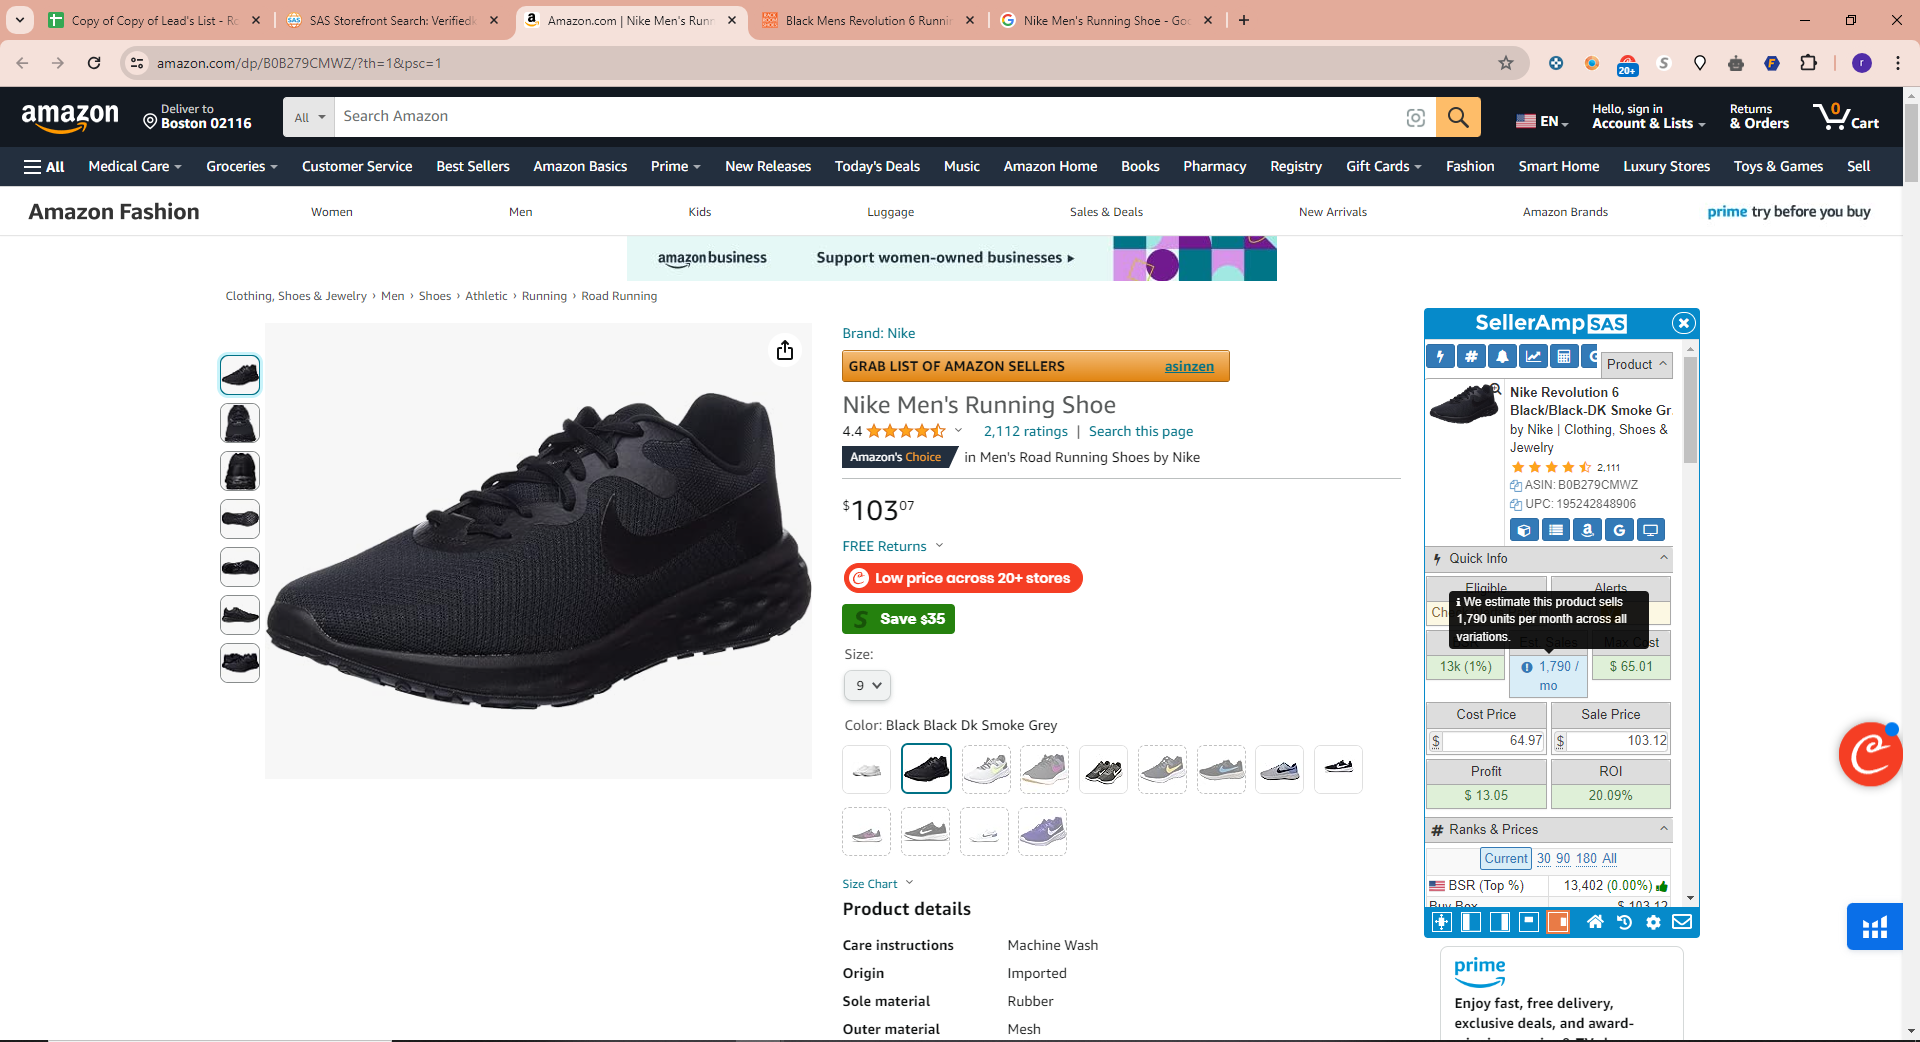Open Account & Lists menu

pyautogui.click(x=1648, y=117)
